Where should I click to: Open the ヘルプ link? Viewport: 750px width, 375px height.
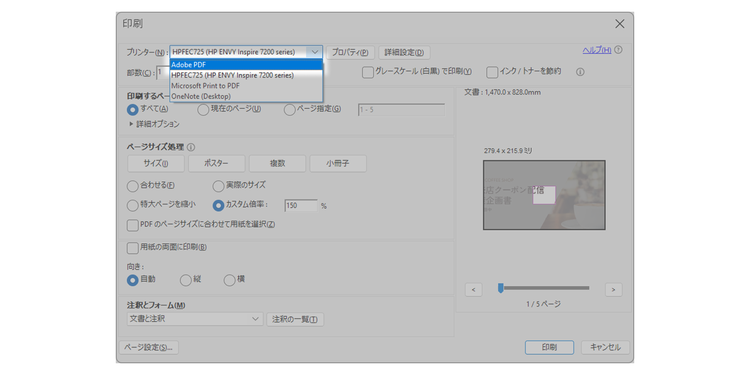(x=596, y=50)
